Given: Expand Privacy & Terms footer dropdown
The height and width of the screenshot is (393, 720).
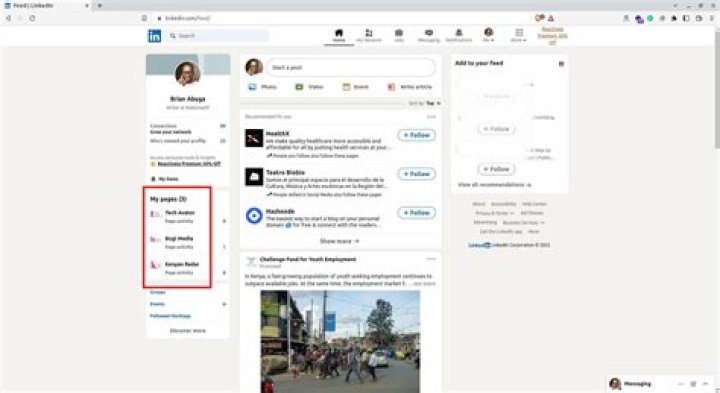Looking at the screenshot, I should (495, 213).
